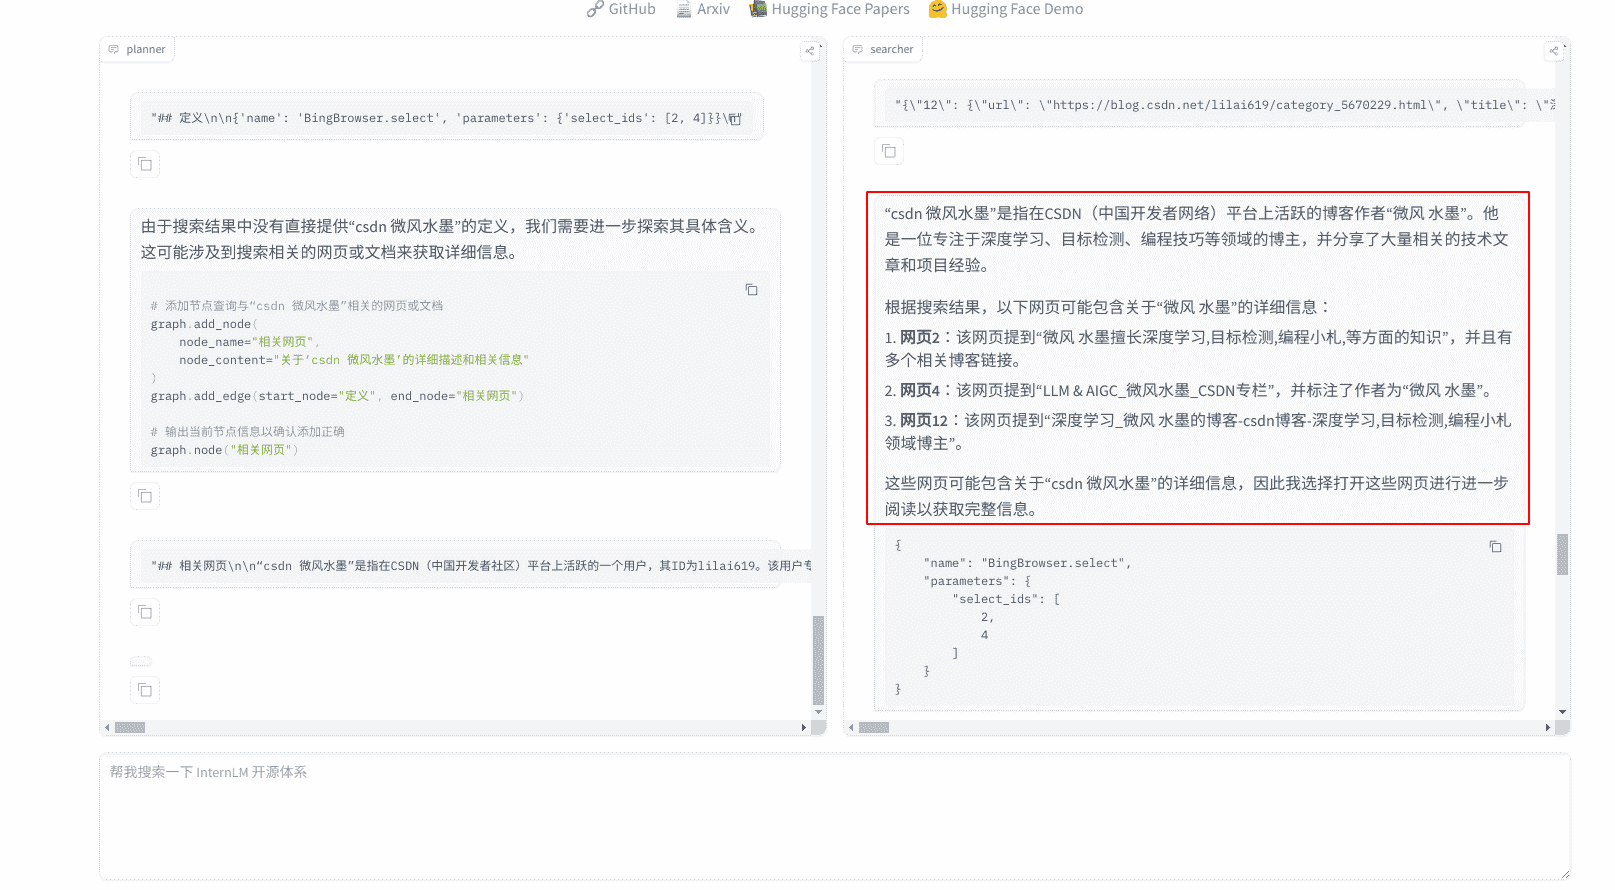Click the text '网页4' in searcher list

click(x=920, y=391)
